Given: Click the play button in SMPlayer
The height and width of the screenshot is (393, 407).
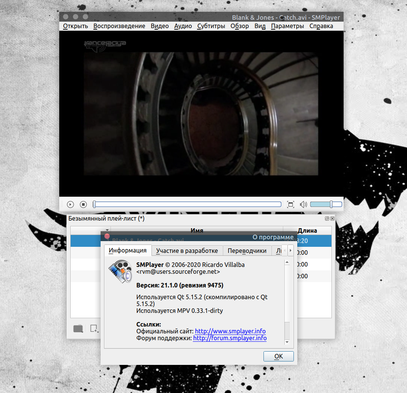Looking at the screenshot, I should 70,204.
